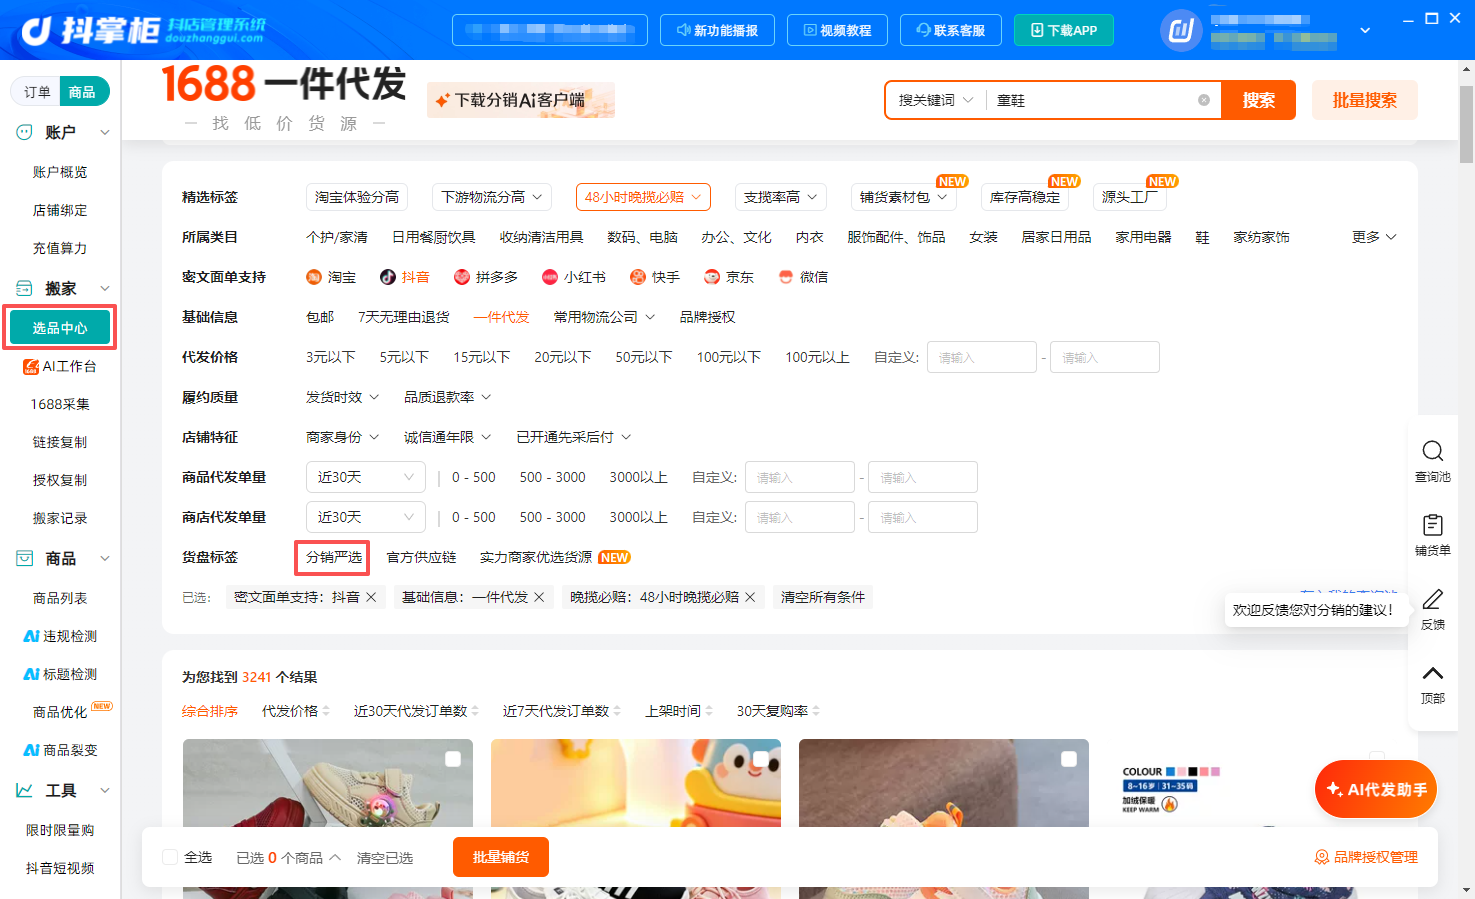The width and height of the screenshot is (1475, 899).
Task: Switch to the 订单 tab
Action: point(37,92)
